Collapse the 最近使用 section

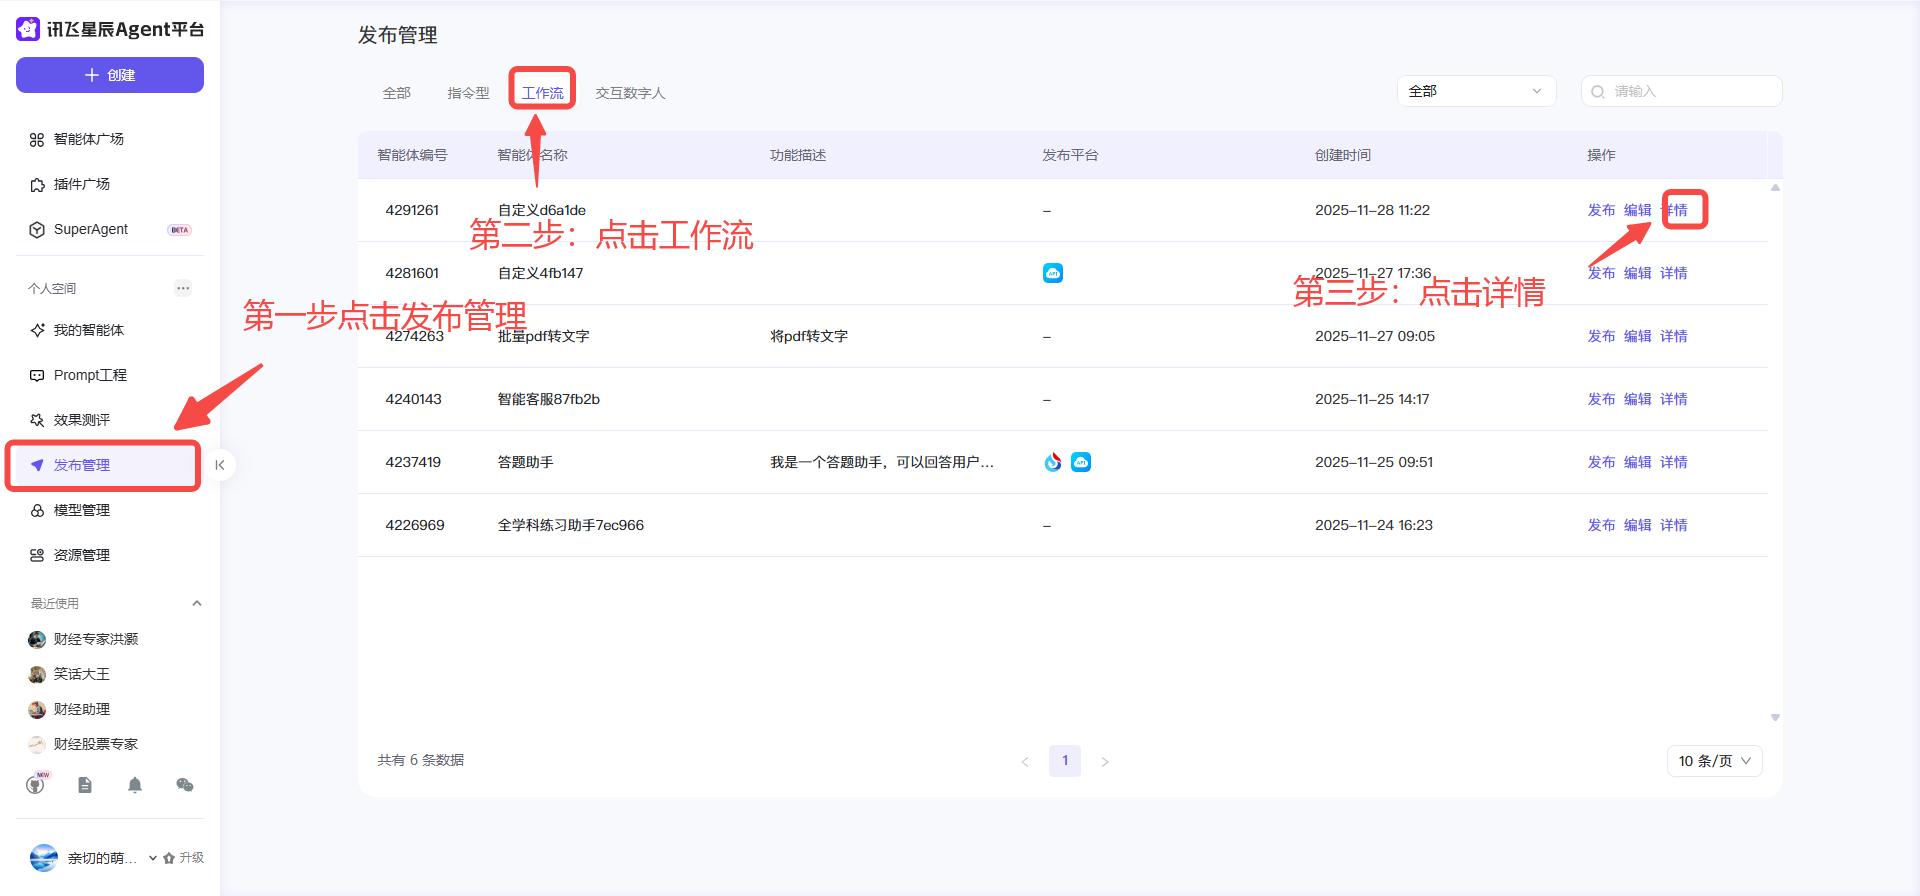[x=197, y=603]
